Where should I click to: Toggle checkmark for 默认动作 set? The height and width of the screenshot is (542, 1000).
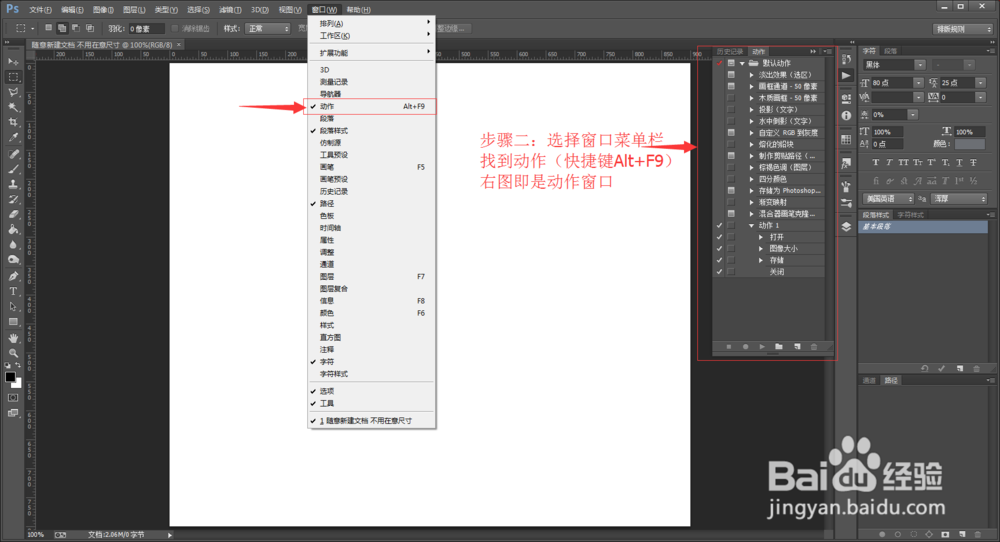(x=719, y=63)
